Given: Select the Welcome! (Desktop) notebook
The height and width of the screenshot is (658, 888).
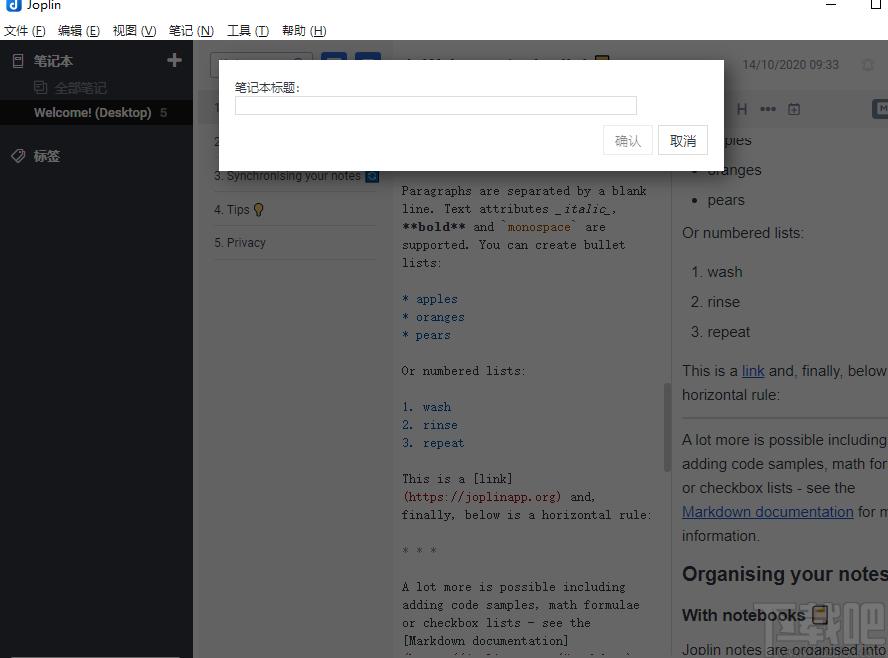Looking at the screenshot, I should coord(96,112).
